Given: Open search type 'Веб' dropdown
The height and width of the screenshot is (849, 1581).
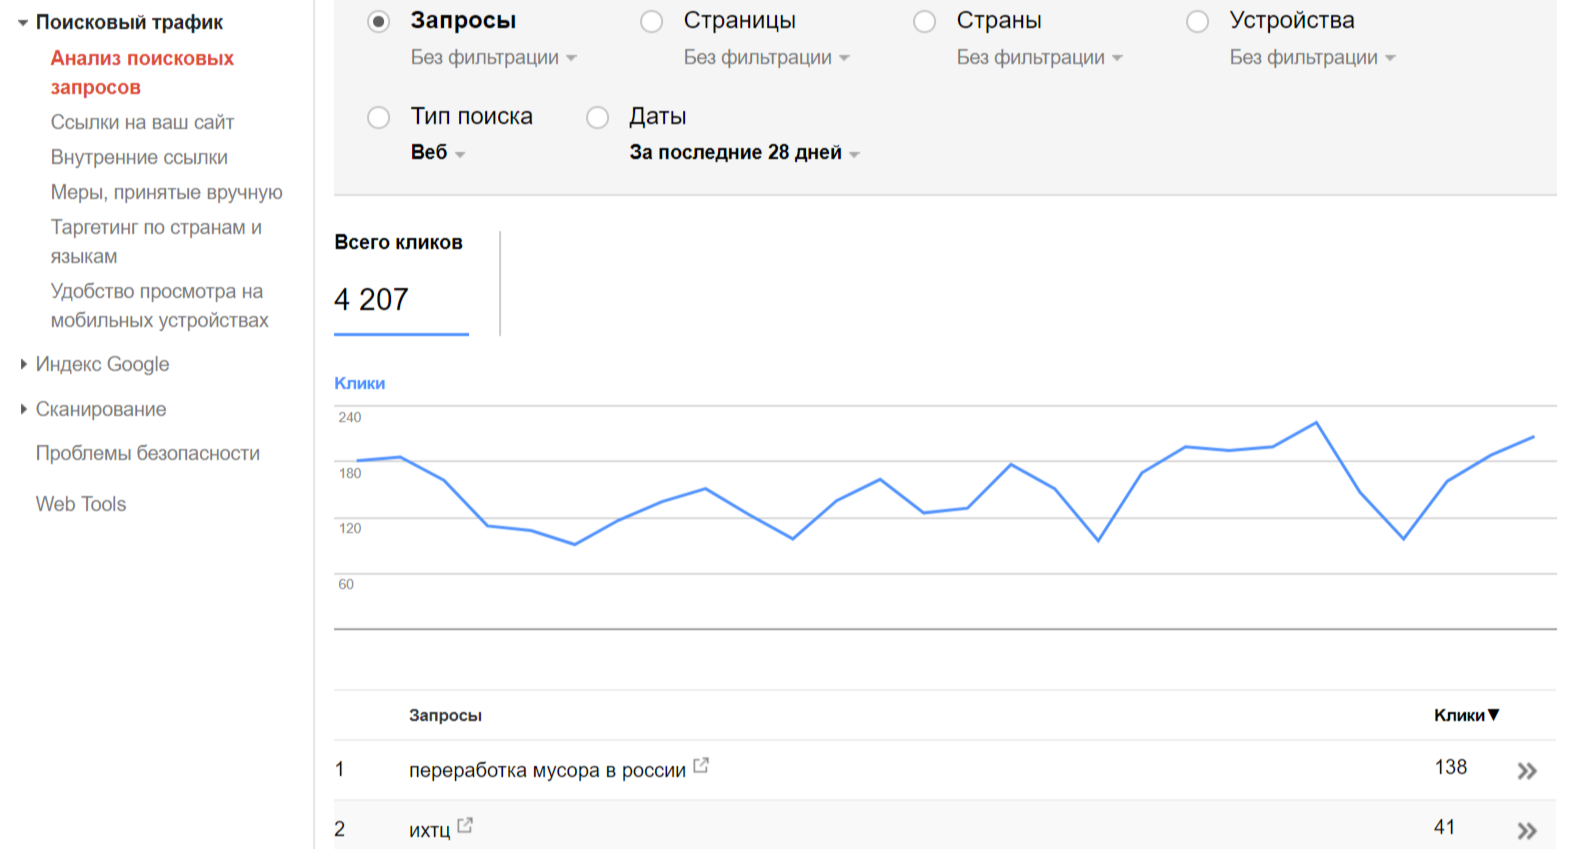Looking at the screenshot, I should pyautogui.click(x=438, y=153).
